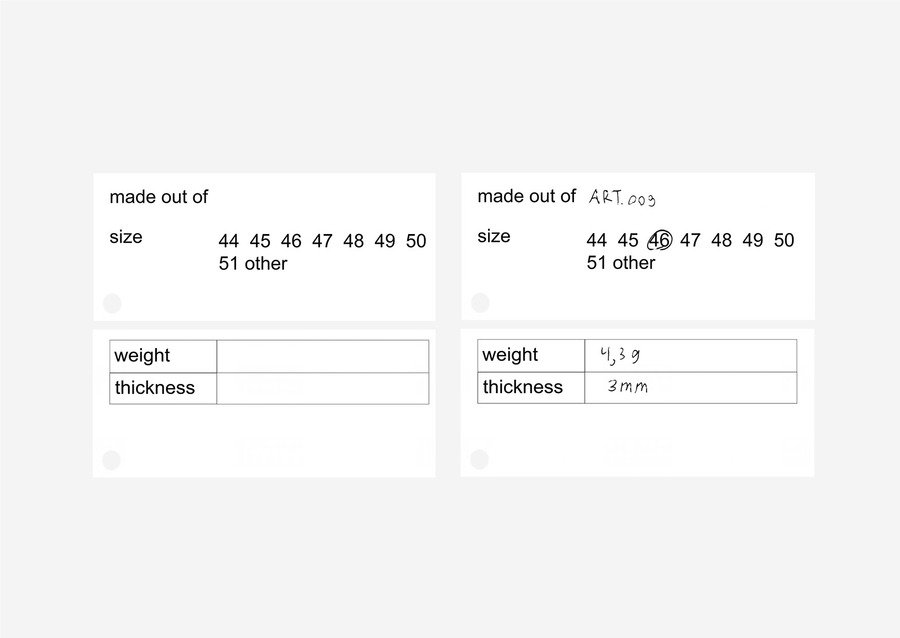Choose size 47 on the blank left card

[x=322, y=241]
